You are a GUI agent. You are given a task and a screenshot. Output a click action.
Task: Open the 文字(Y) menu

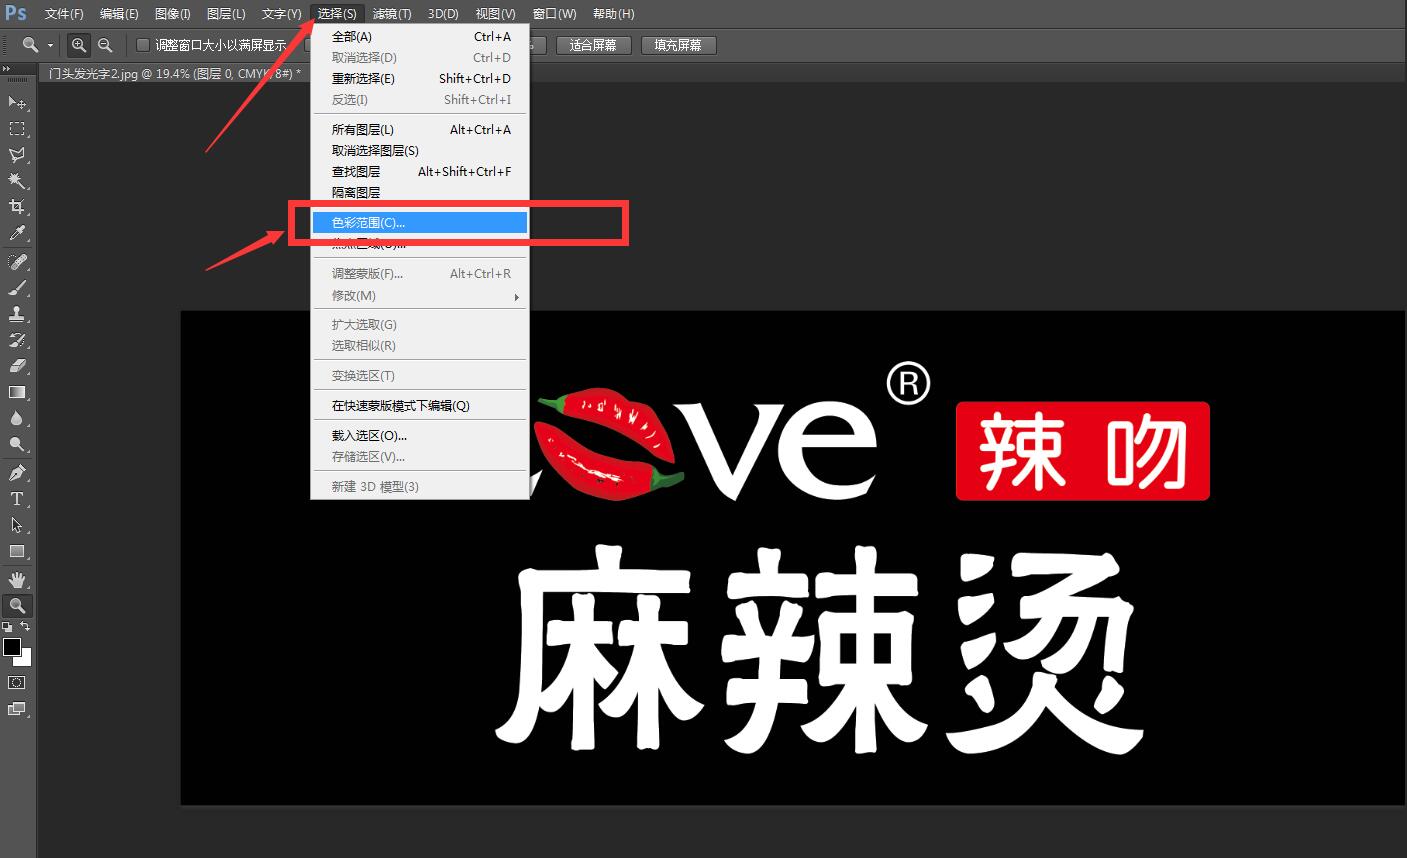click(281, 14)
